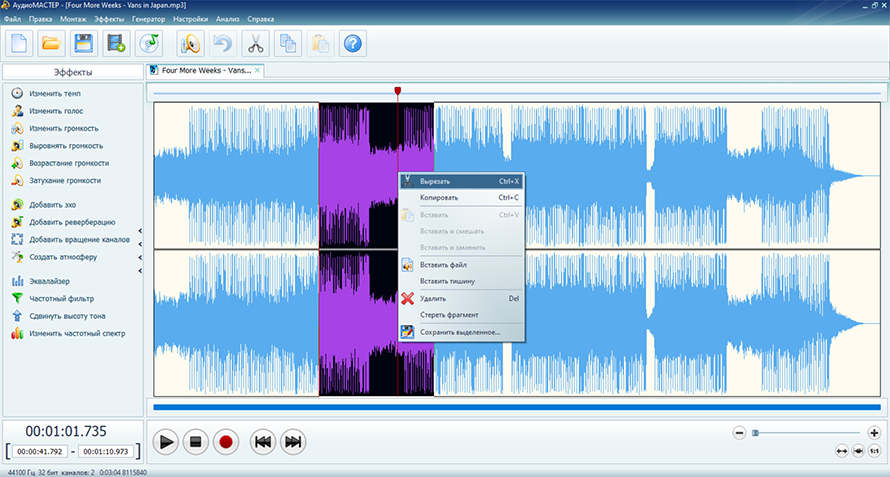Click the scissors Cut icon in toolbar
This screenshot has height=477, width=890.
pos(255,43)
